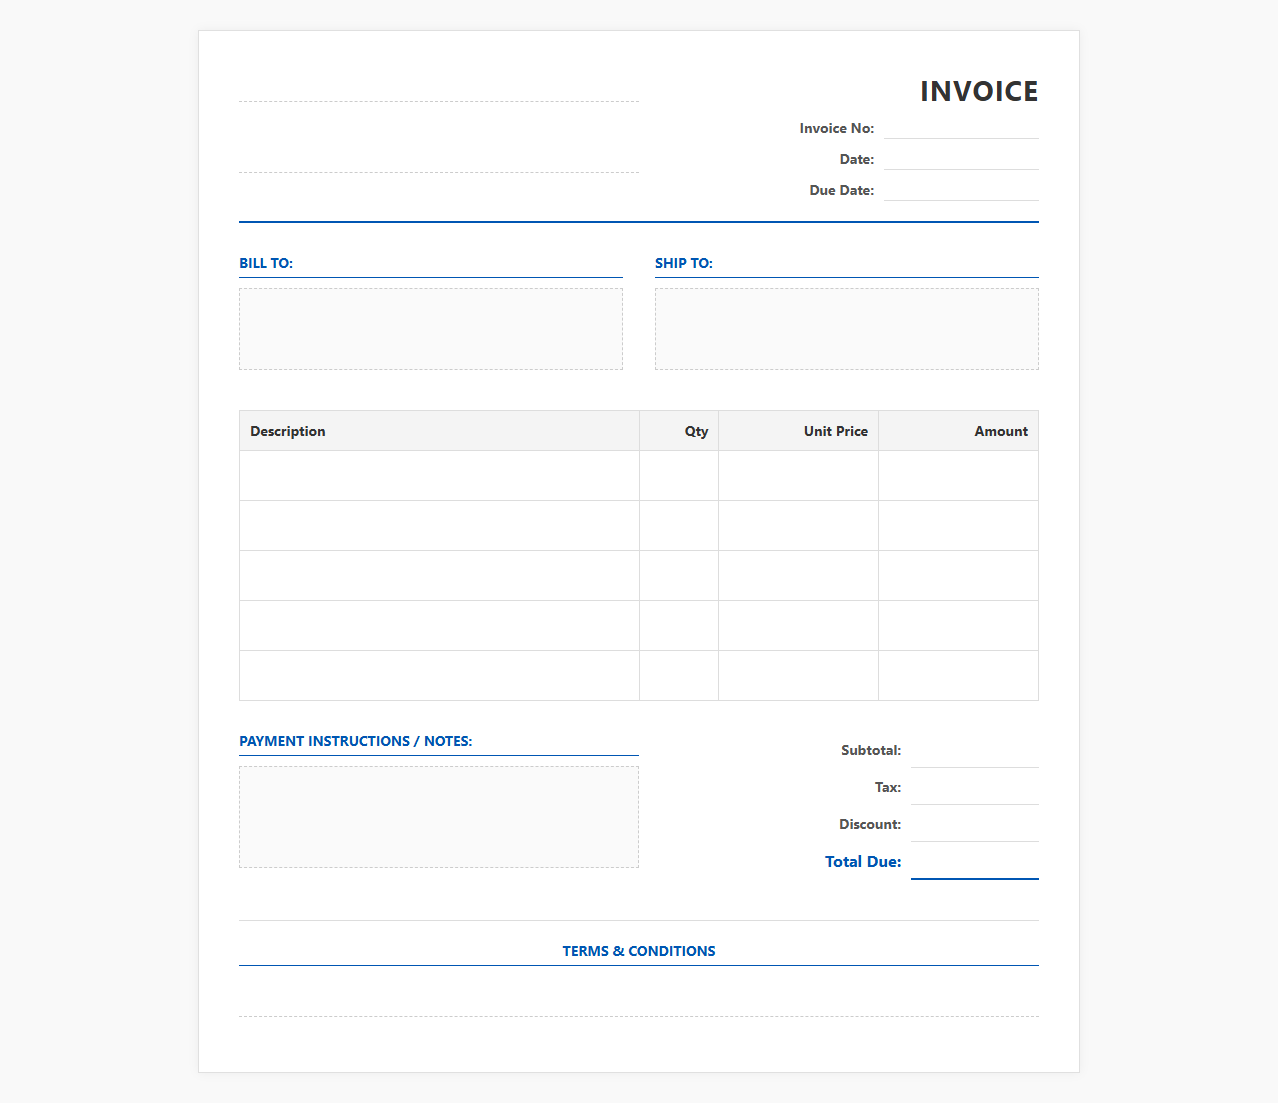1278x1103 pixels.
Task: Click the INVOICE heading
Action: click(979, 91)
